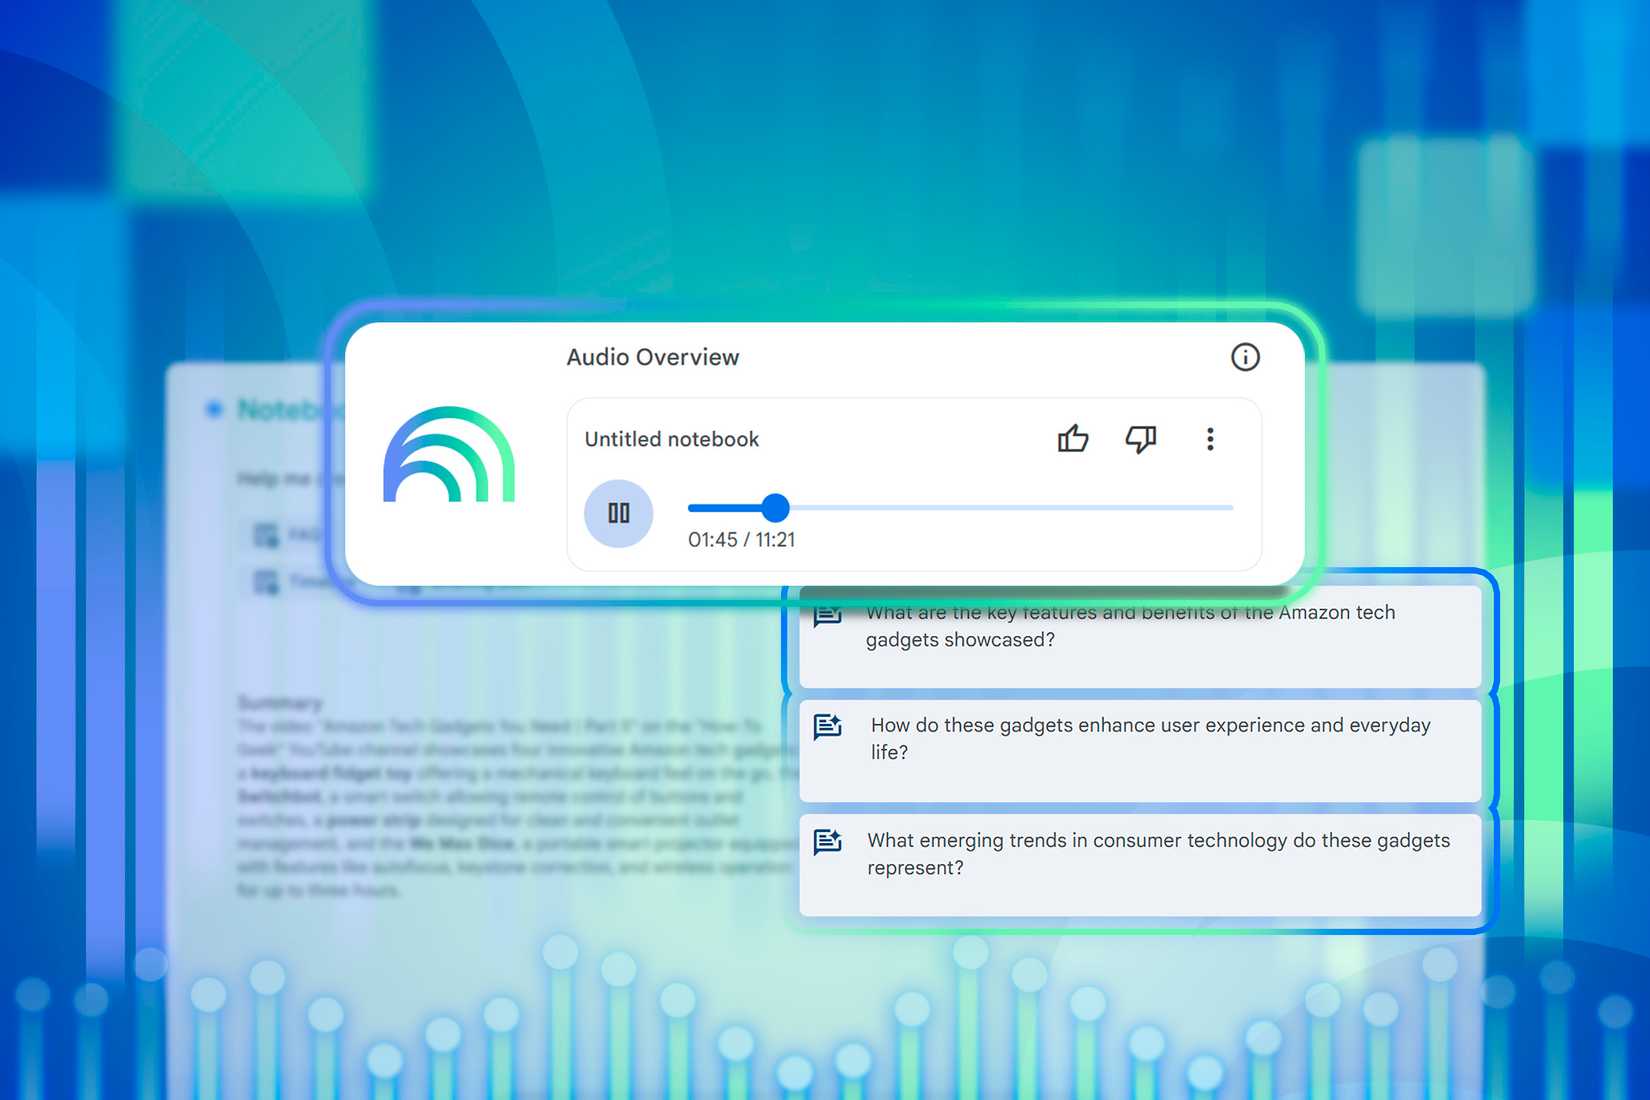Image resolution: width=1650 pixels, height=1100 pixels.
Task: Select the emerging trends in consumer technology question
Action: point(1140,865)
